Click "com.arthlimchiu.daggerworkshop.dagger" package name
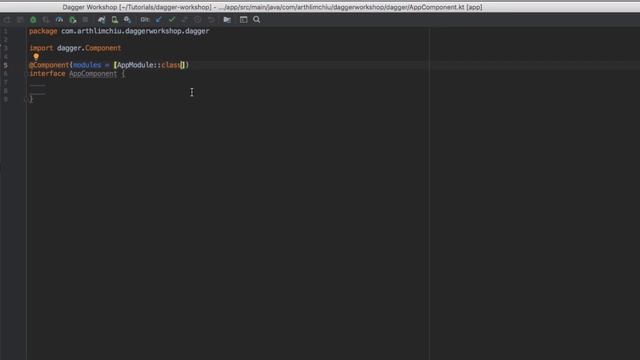 click(x=135, y=31)
